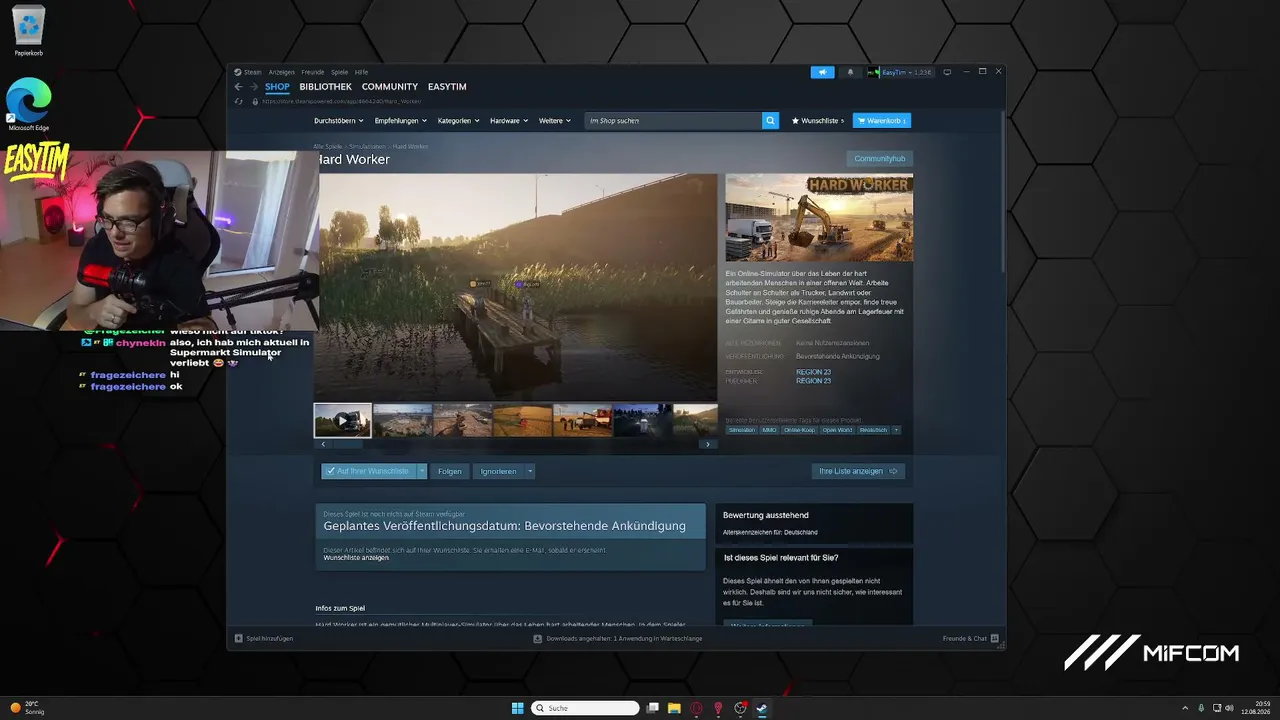
Task: Open the Hardware dropdown
Action: tap(508, 121)
